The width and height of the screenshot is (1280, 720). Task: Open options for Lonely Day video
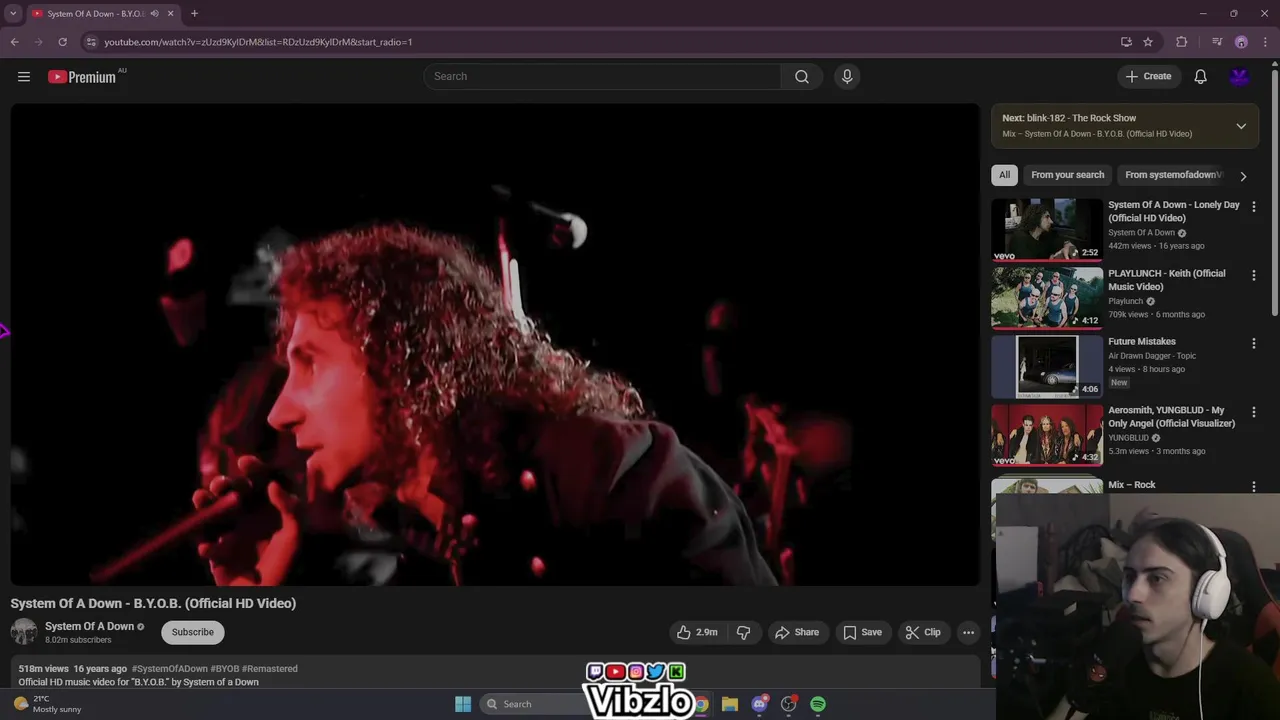pos(1254,207)
